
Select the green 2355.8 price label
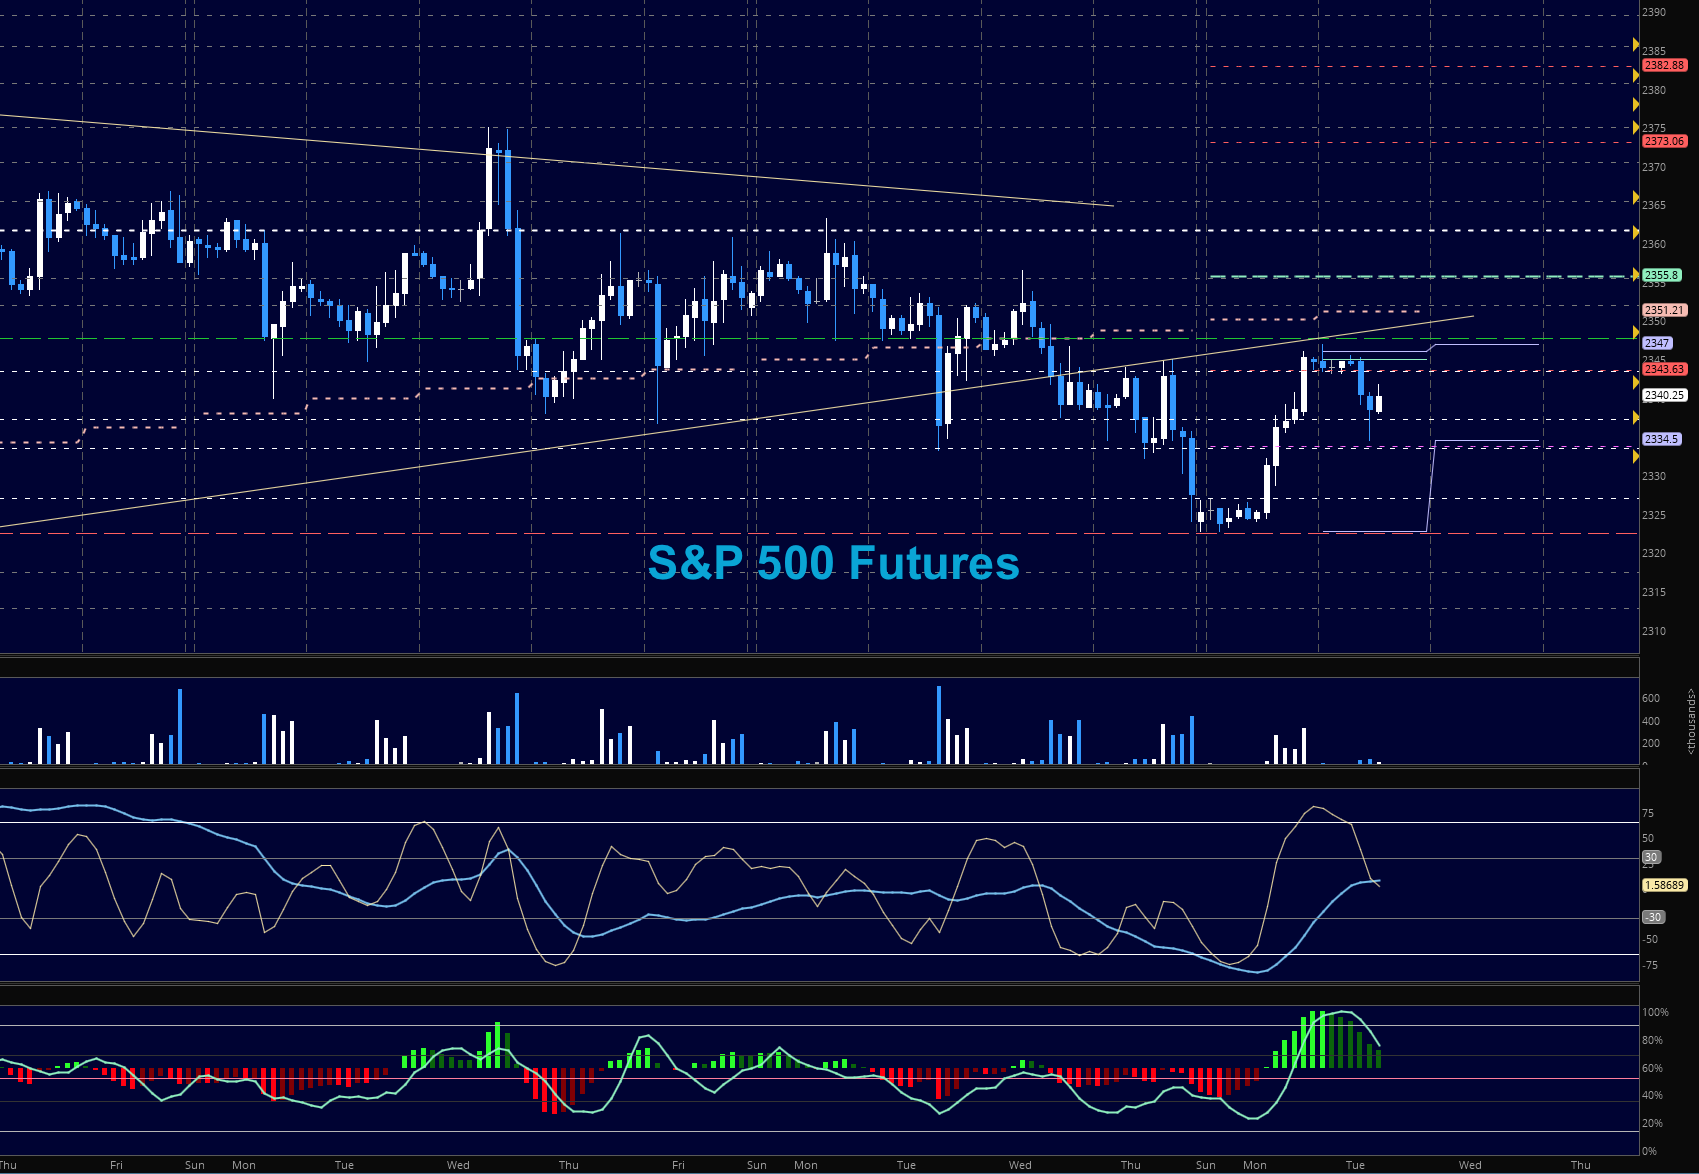[1662, 275]
